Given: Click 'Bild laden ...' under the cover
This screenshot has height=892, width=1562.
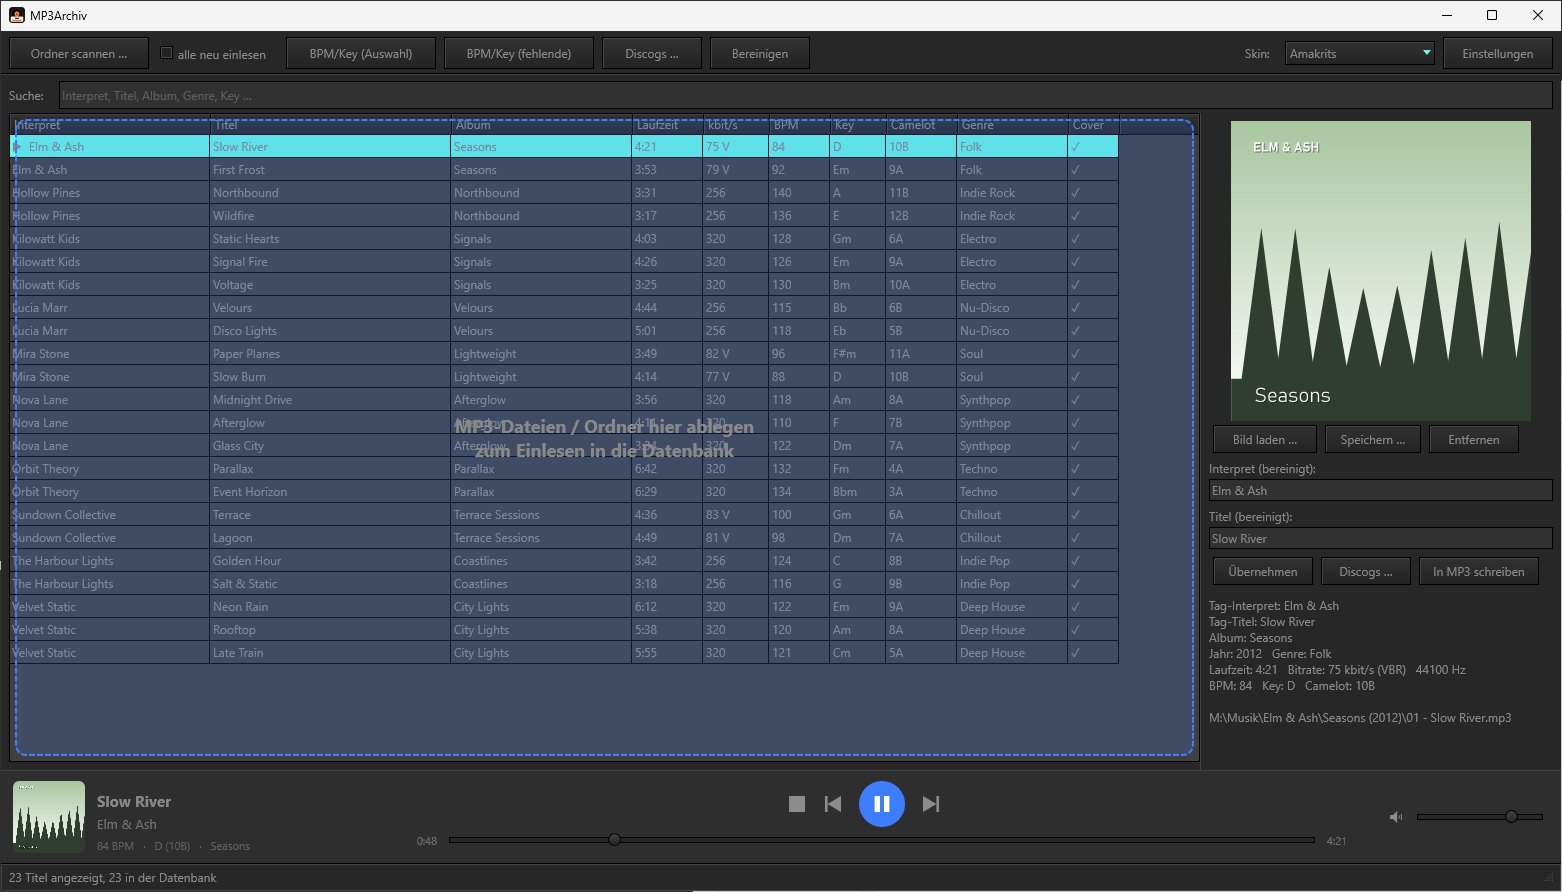Looking at the screenshot, I should coord(1265,439).
